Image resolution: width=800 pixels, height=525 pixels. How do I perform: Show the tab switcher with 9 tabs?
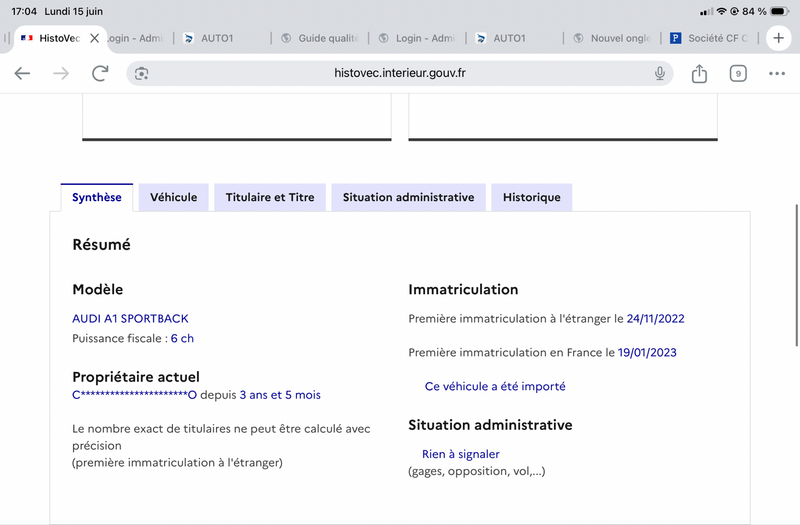738,73
